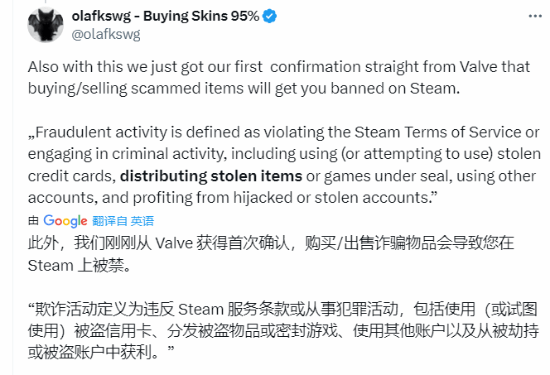550x375 pixels.
Task: Open the tweet's three-dot more options menu
Action: click(535, 16)
